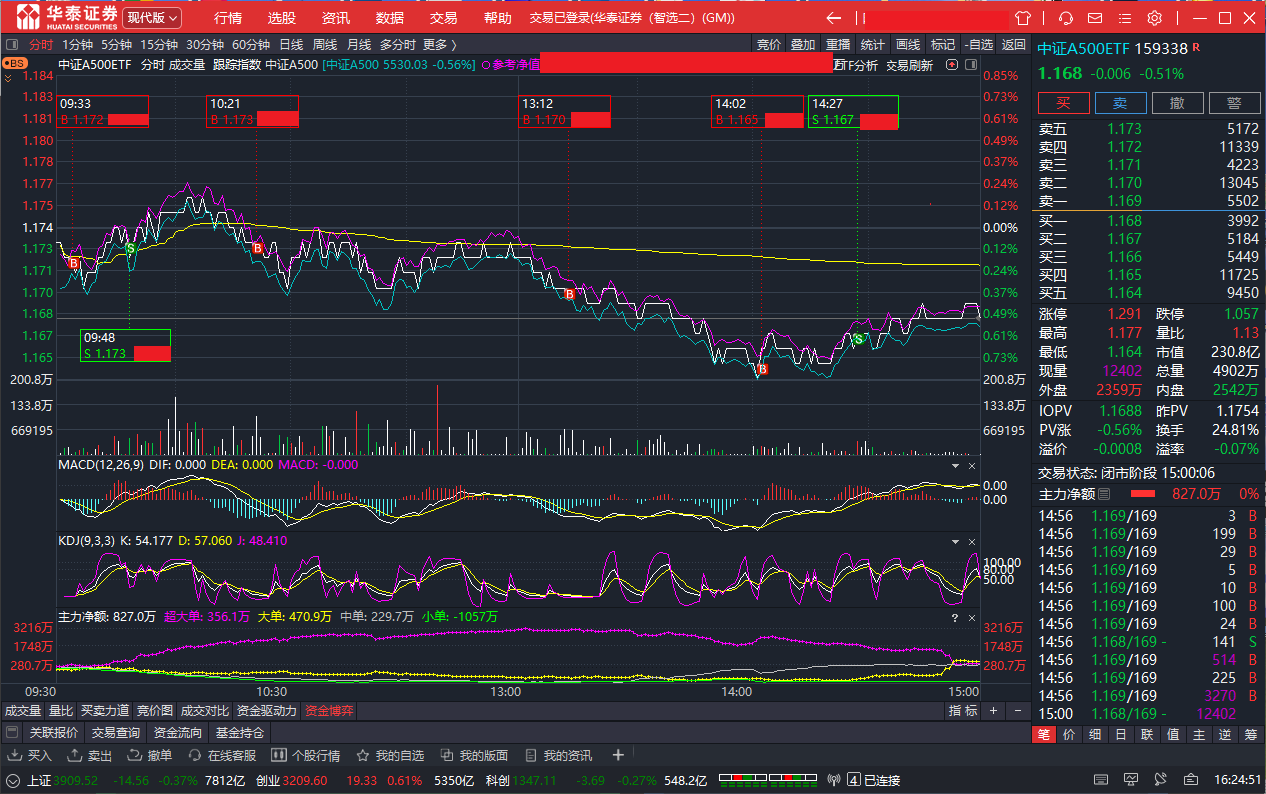Switch to the 日线 chart tab

click(291, 44)
